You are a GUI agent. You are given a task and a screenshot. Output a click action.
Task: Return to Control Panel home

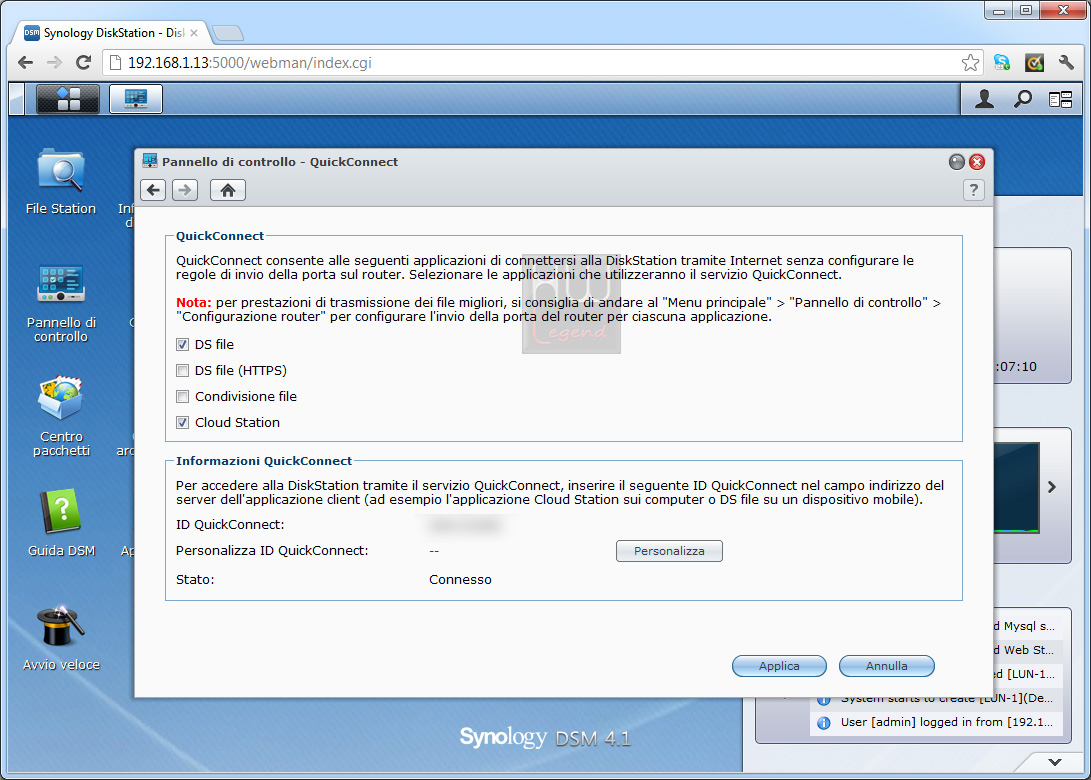point(228,190)
